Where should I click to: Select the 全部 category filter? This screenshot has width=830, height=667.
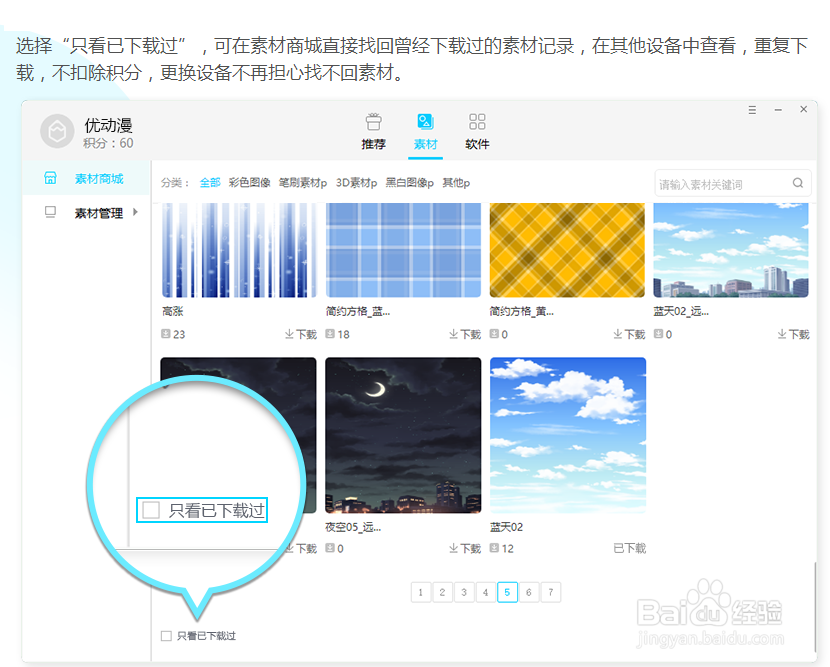click(x=210, y=183)
